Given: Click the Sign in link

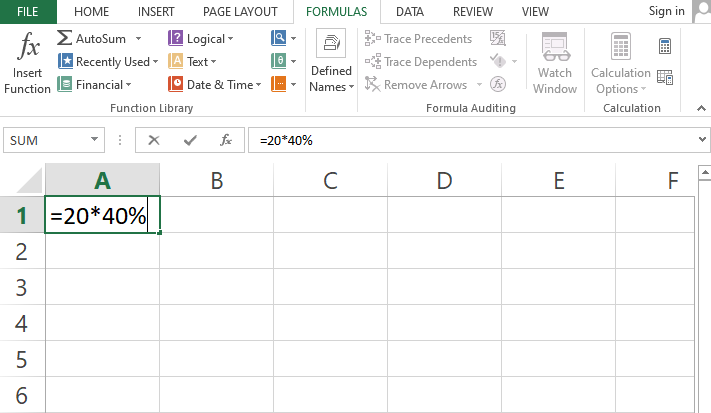Looking at the screenshot, I should pos(666,11).
